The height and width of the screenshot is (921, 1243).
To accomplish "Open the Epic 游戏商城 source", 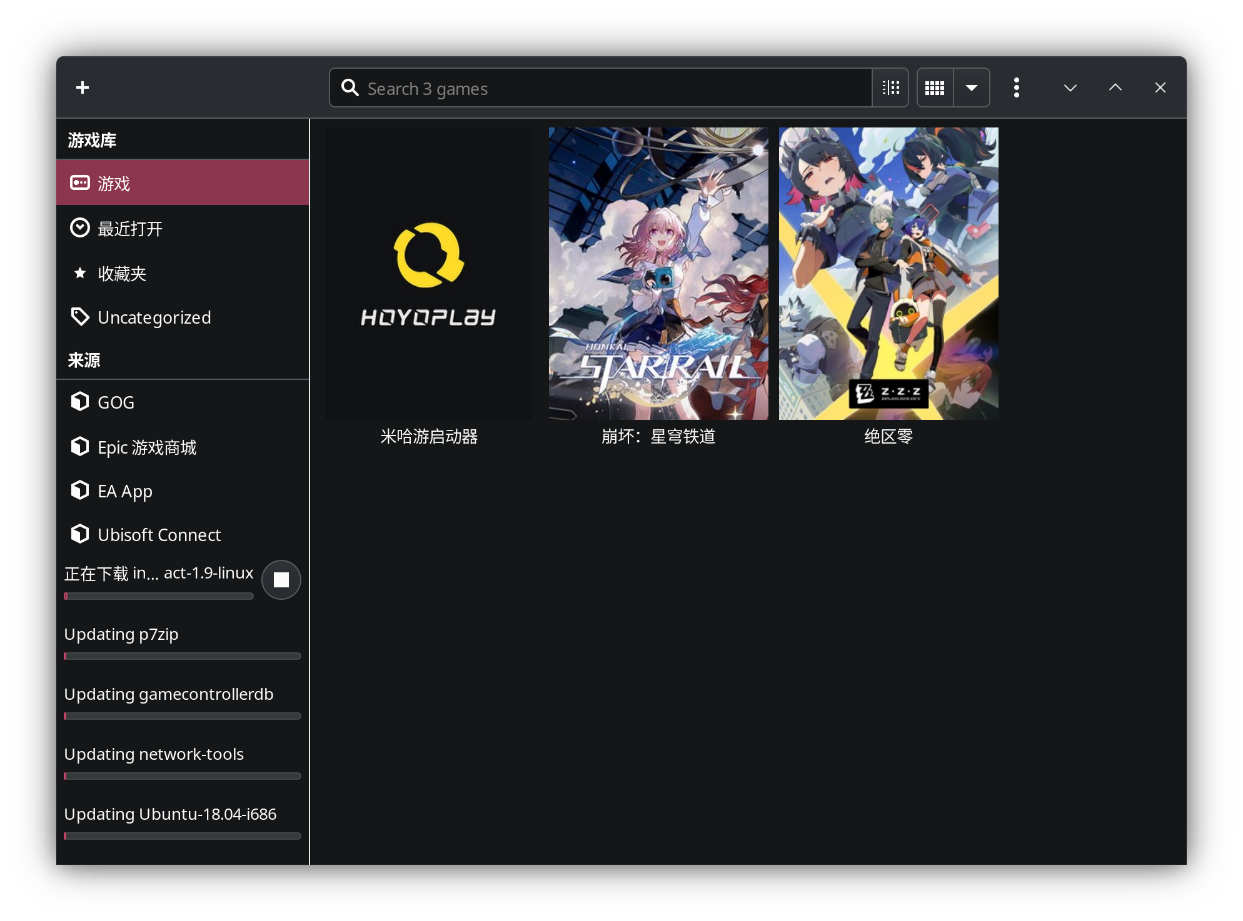I will [x=146, y=447].
